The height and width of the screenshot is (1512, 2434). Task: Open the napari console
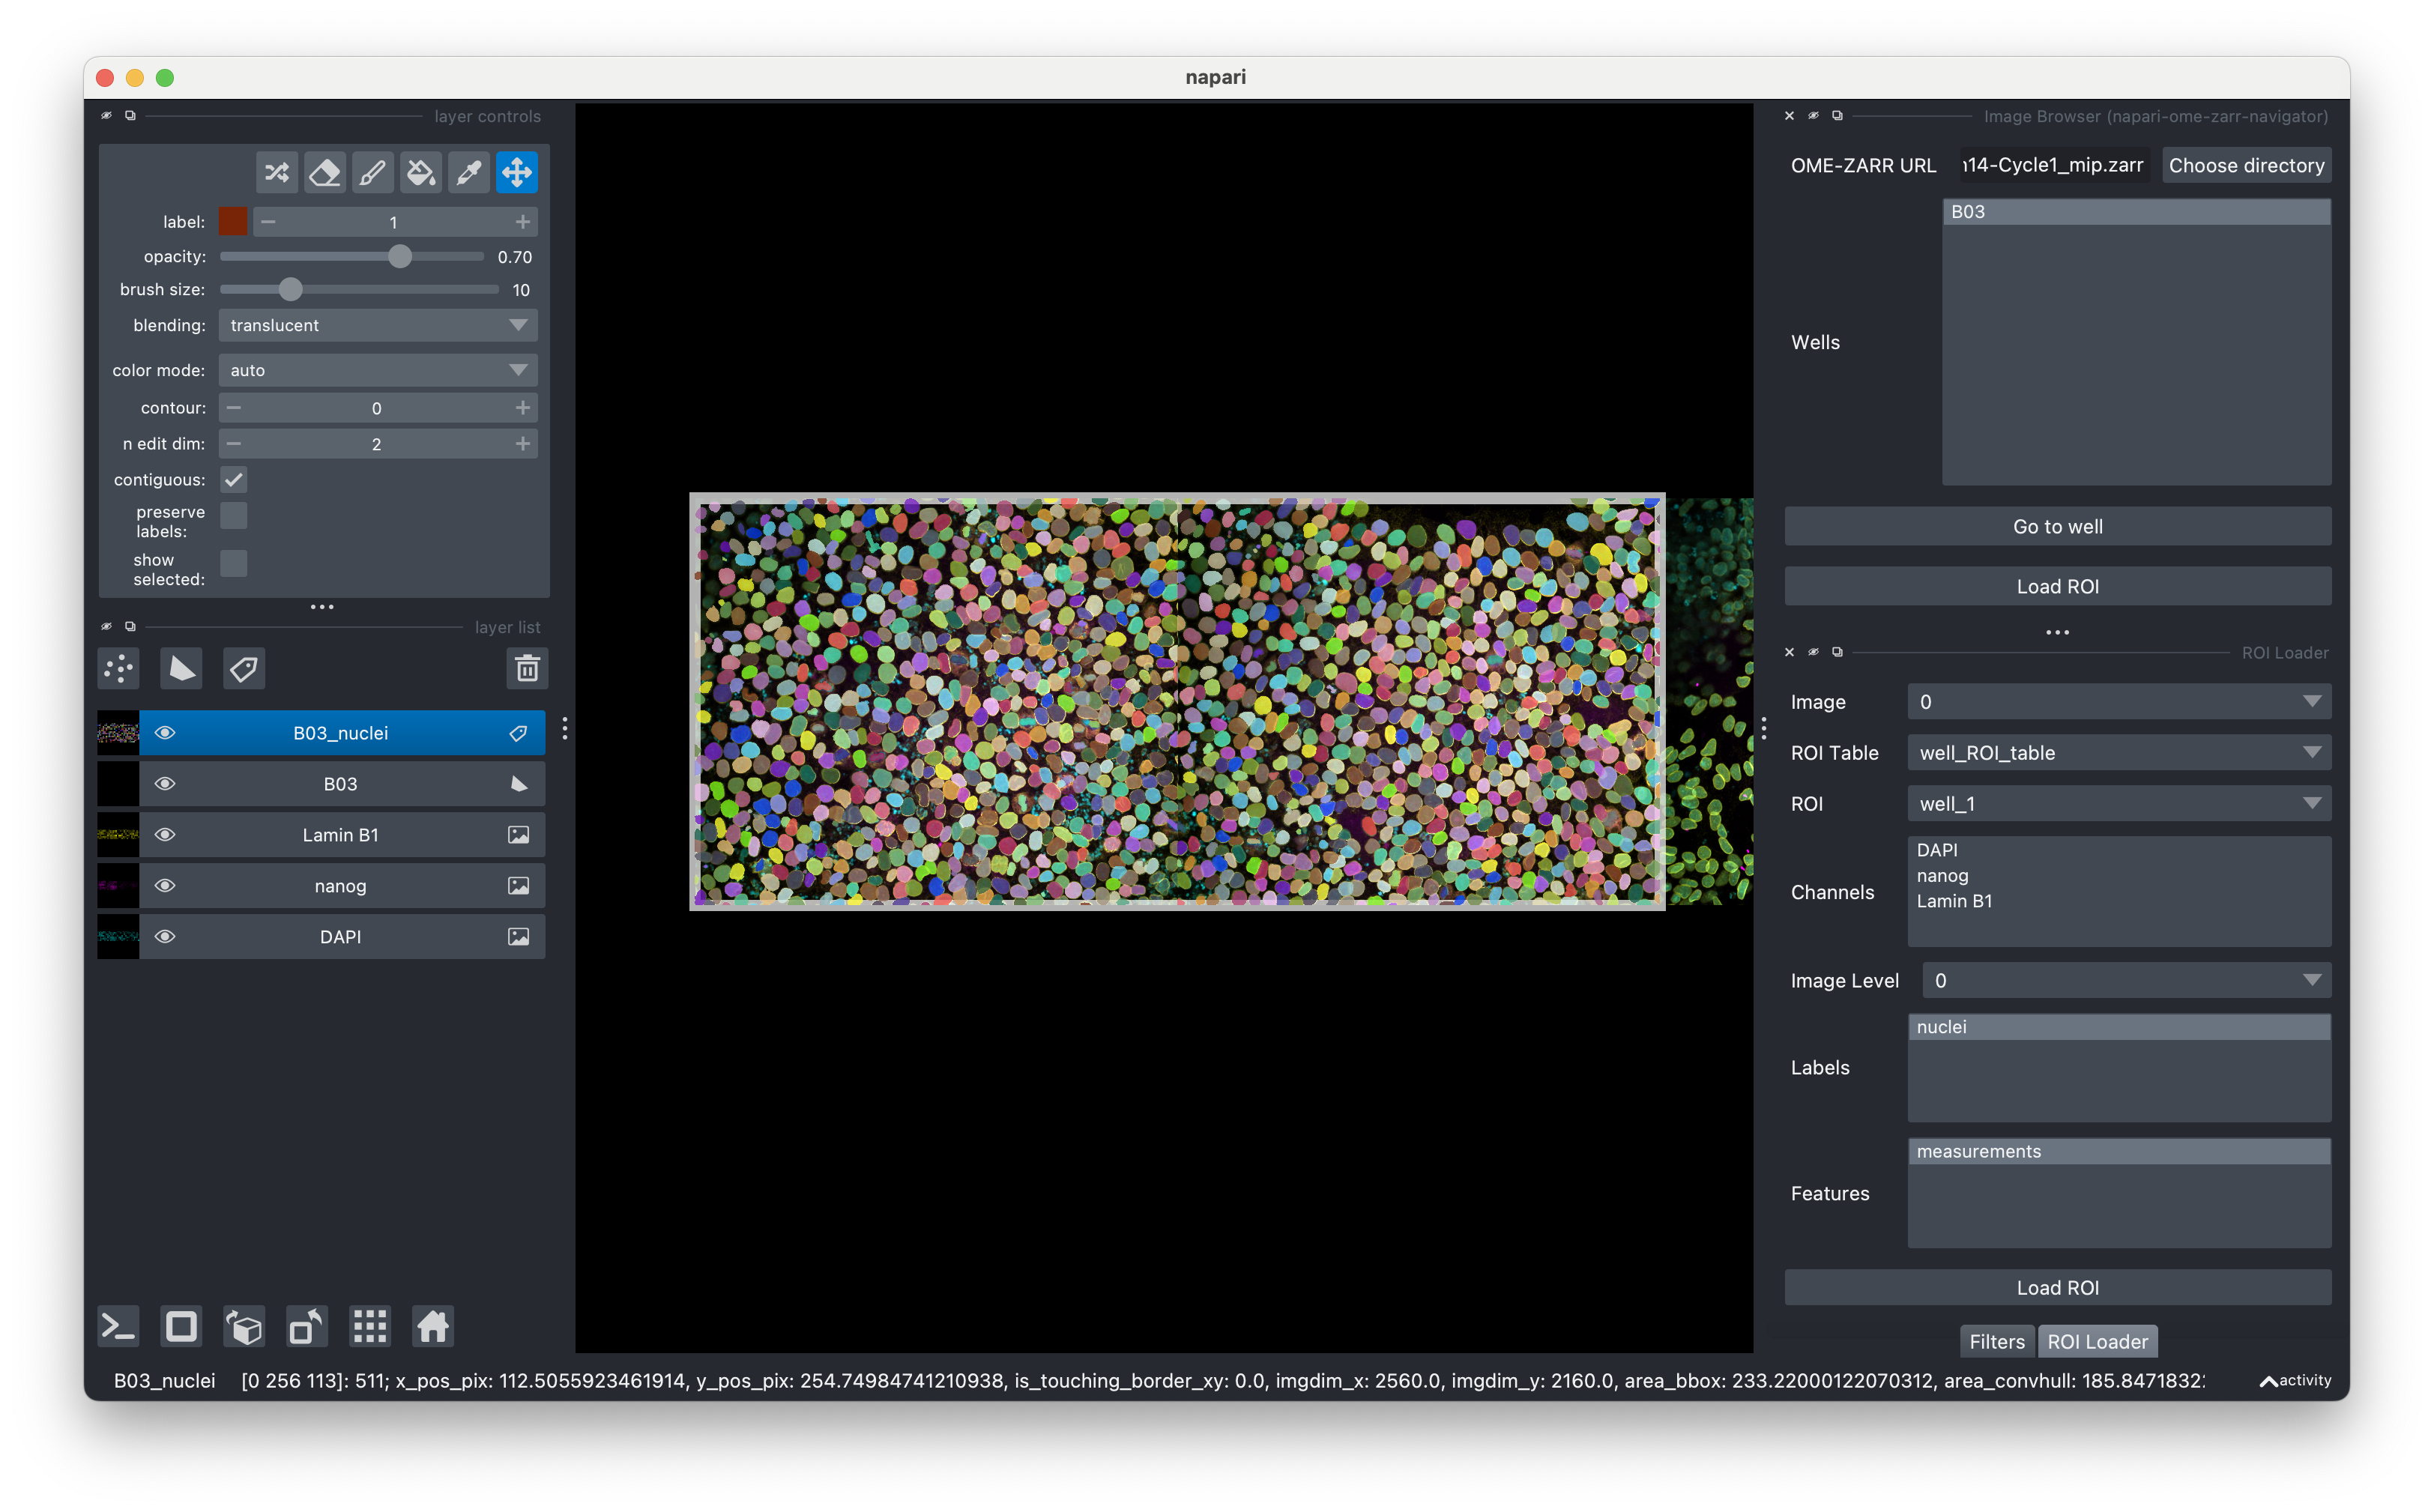coord(119,1327)
